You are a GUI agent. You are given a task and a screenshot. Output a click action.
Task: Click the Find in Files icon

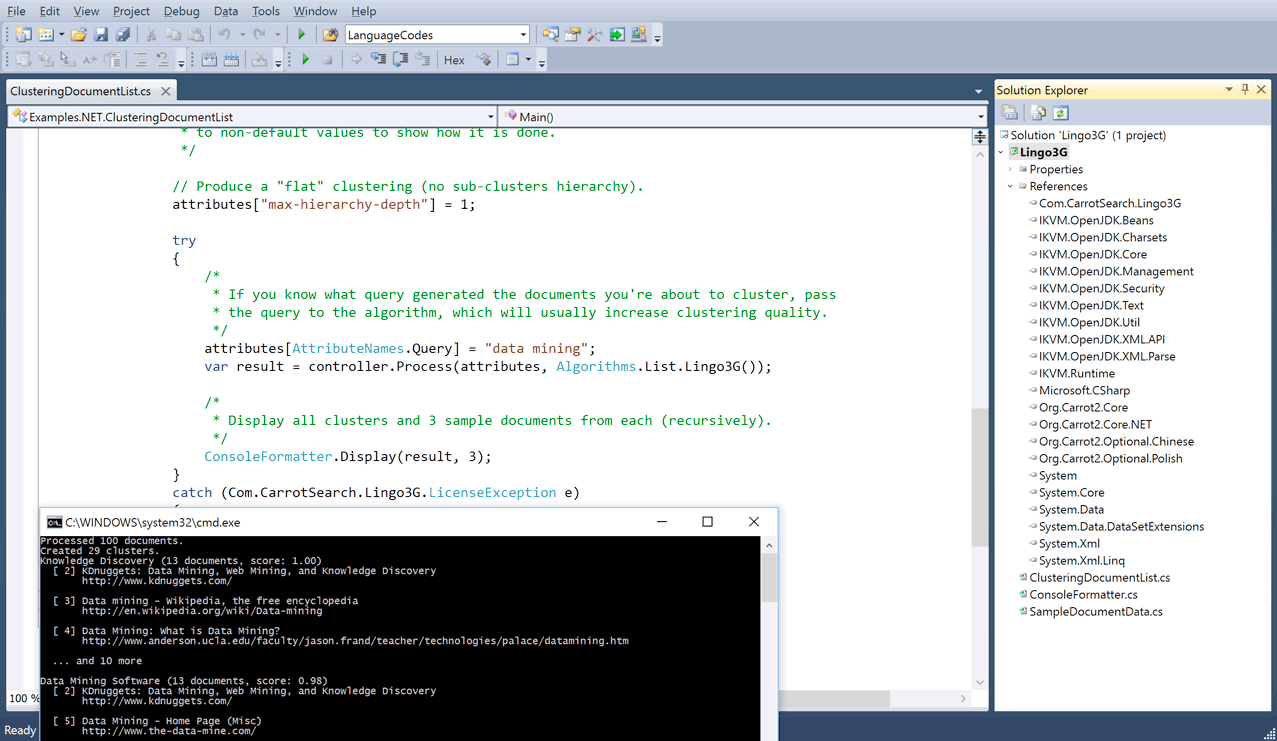(x=330, y=35)
